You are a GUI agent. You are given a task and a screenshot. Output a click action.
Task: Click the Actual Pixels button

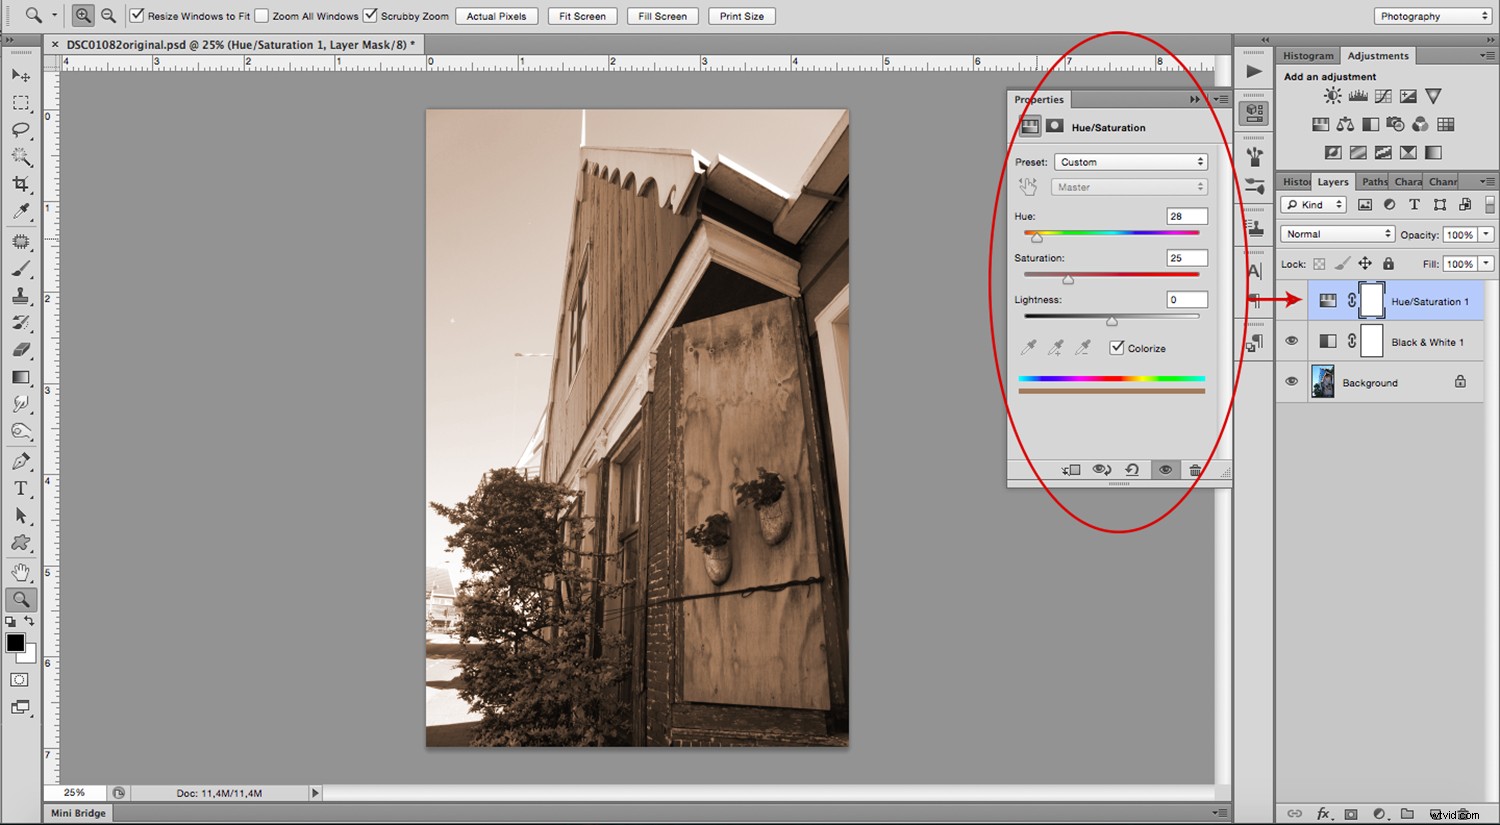[497, 16]
